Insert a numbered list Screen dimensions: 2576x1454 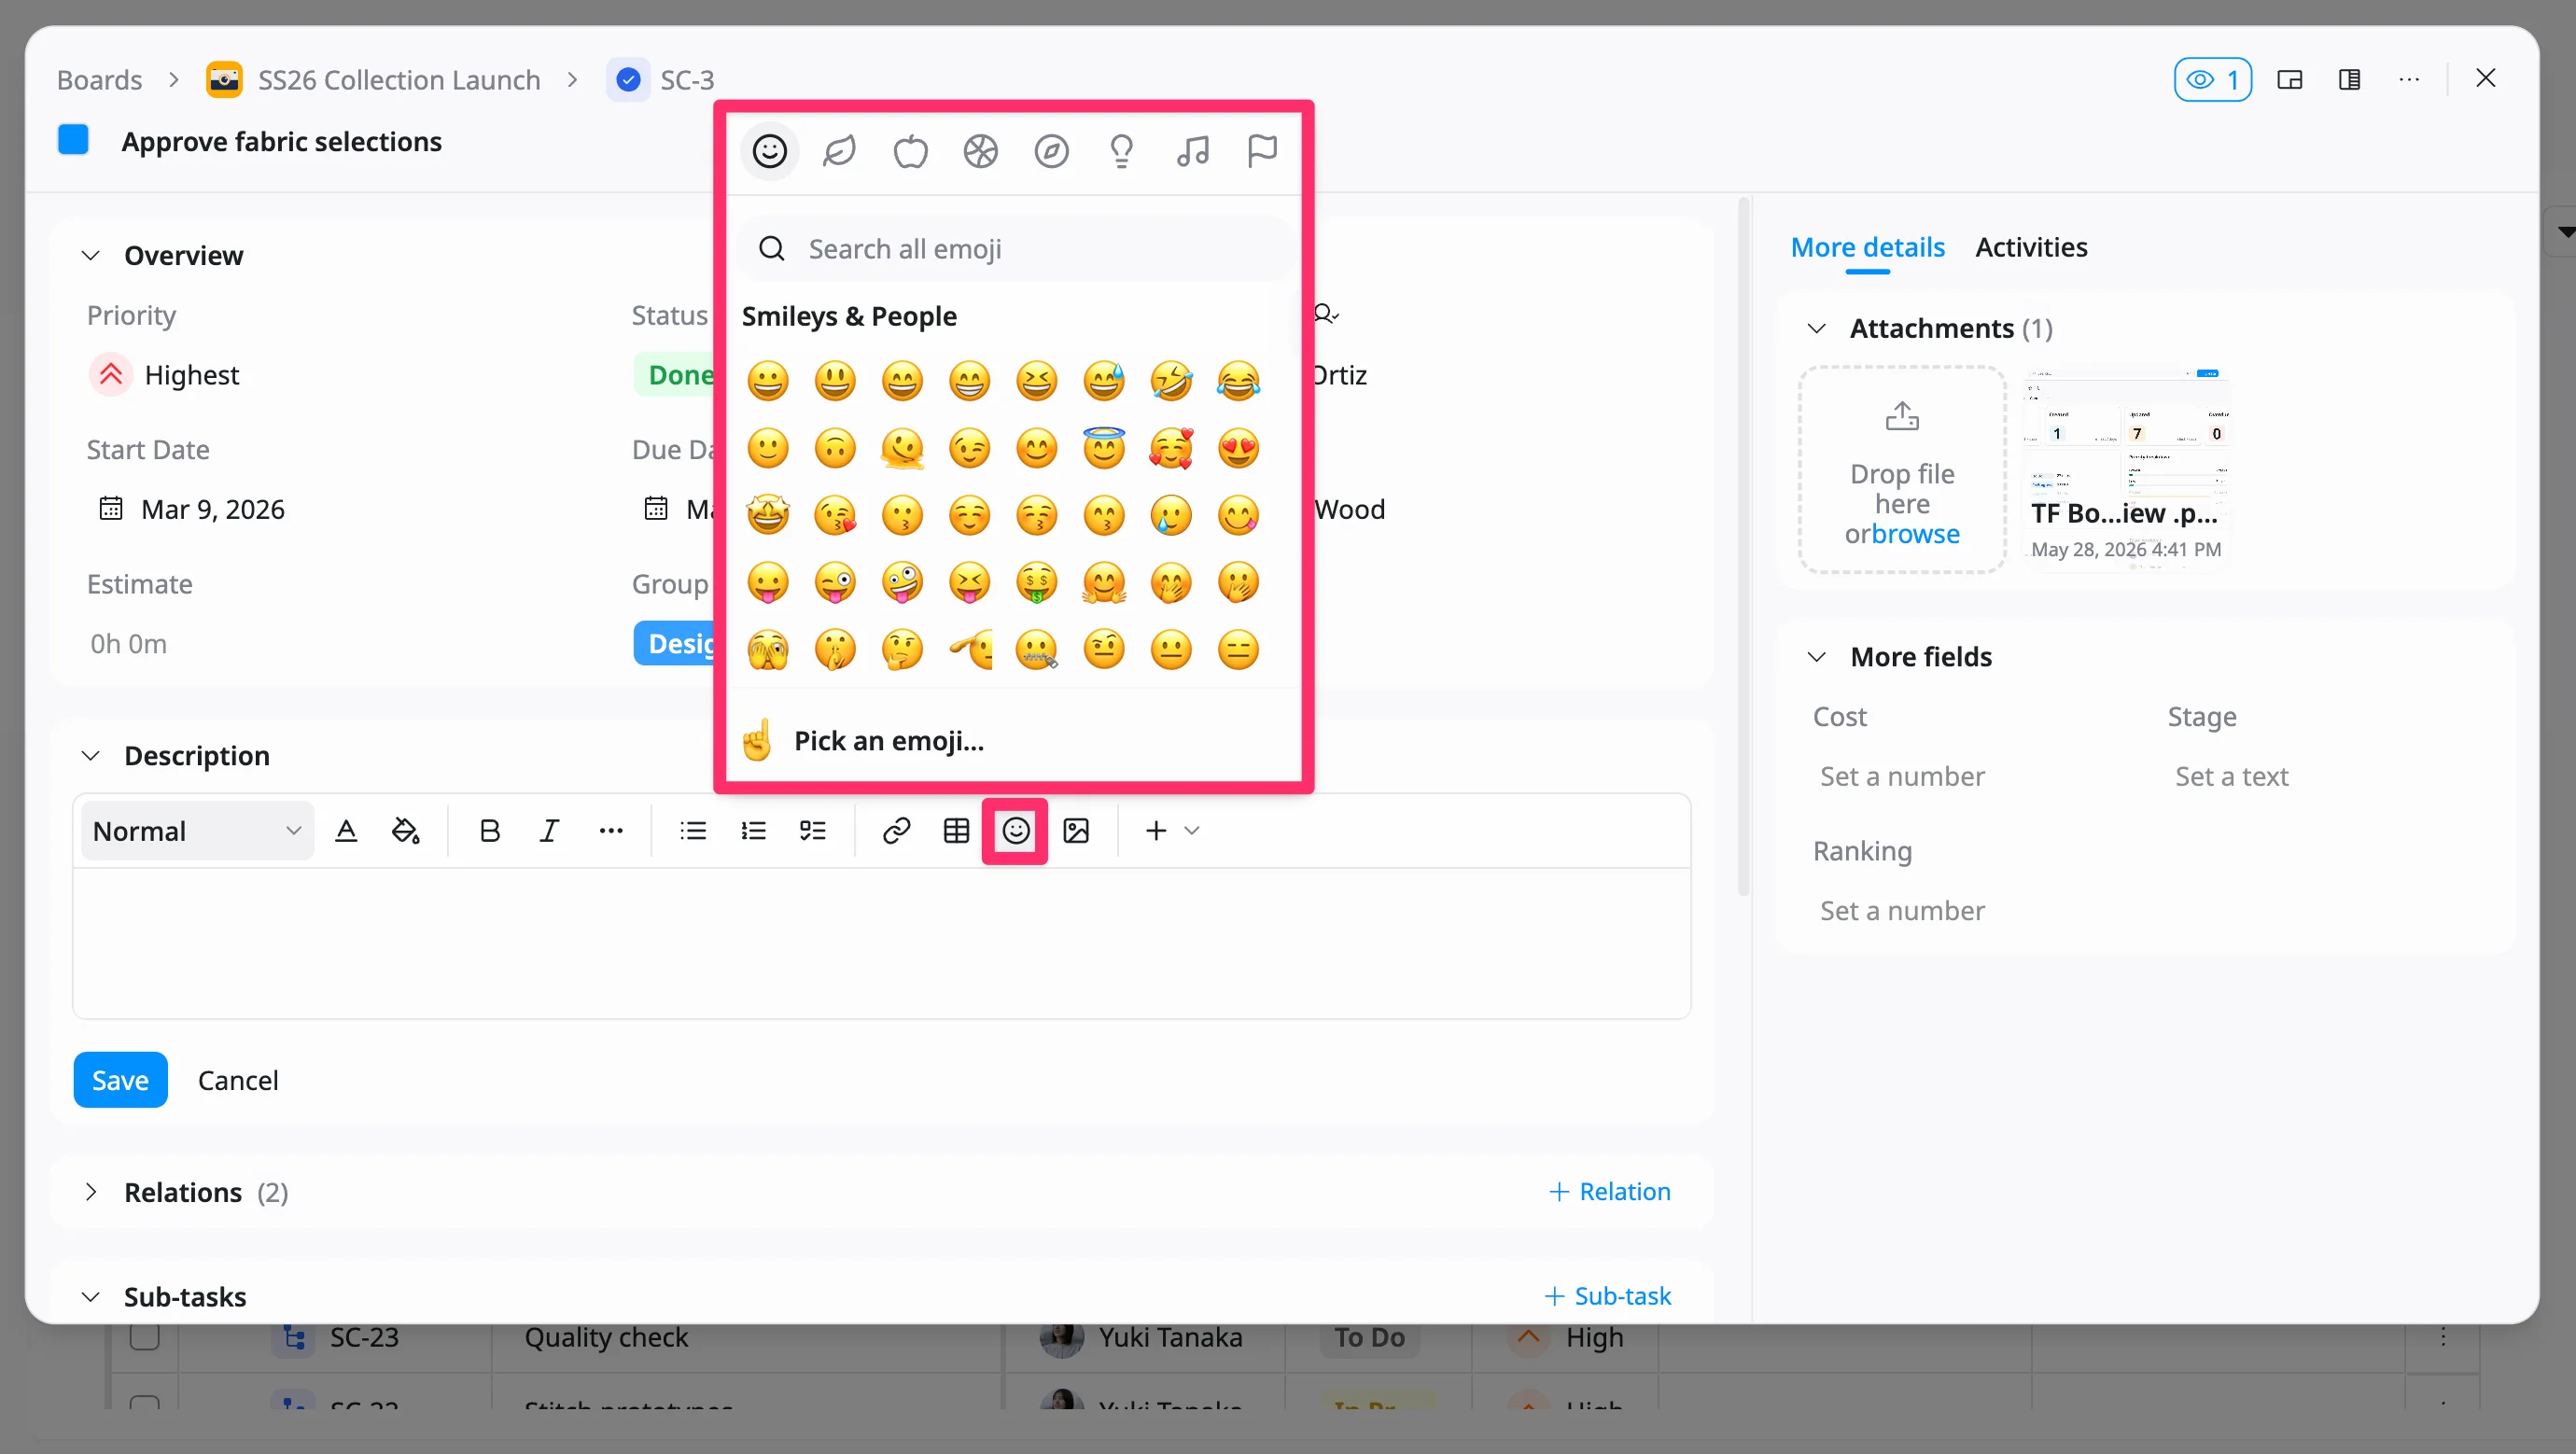coord(753,831)
